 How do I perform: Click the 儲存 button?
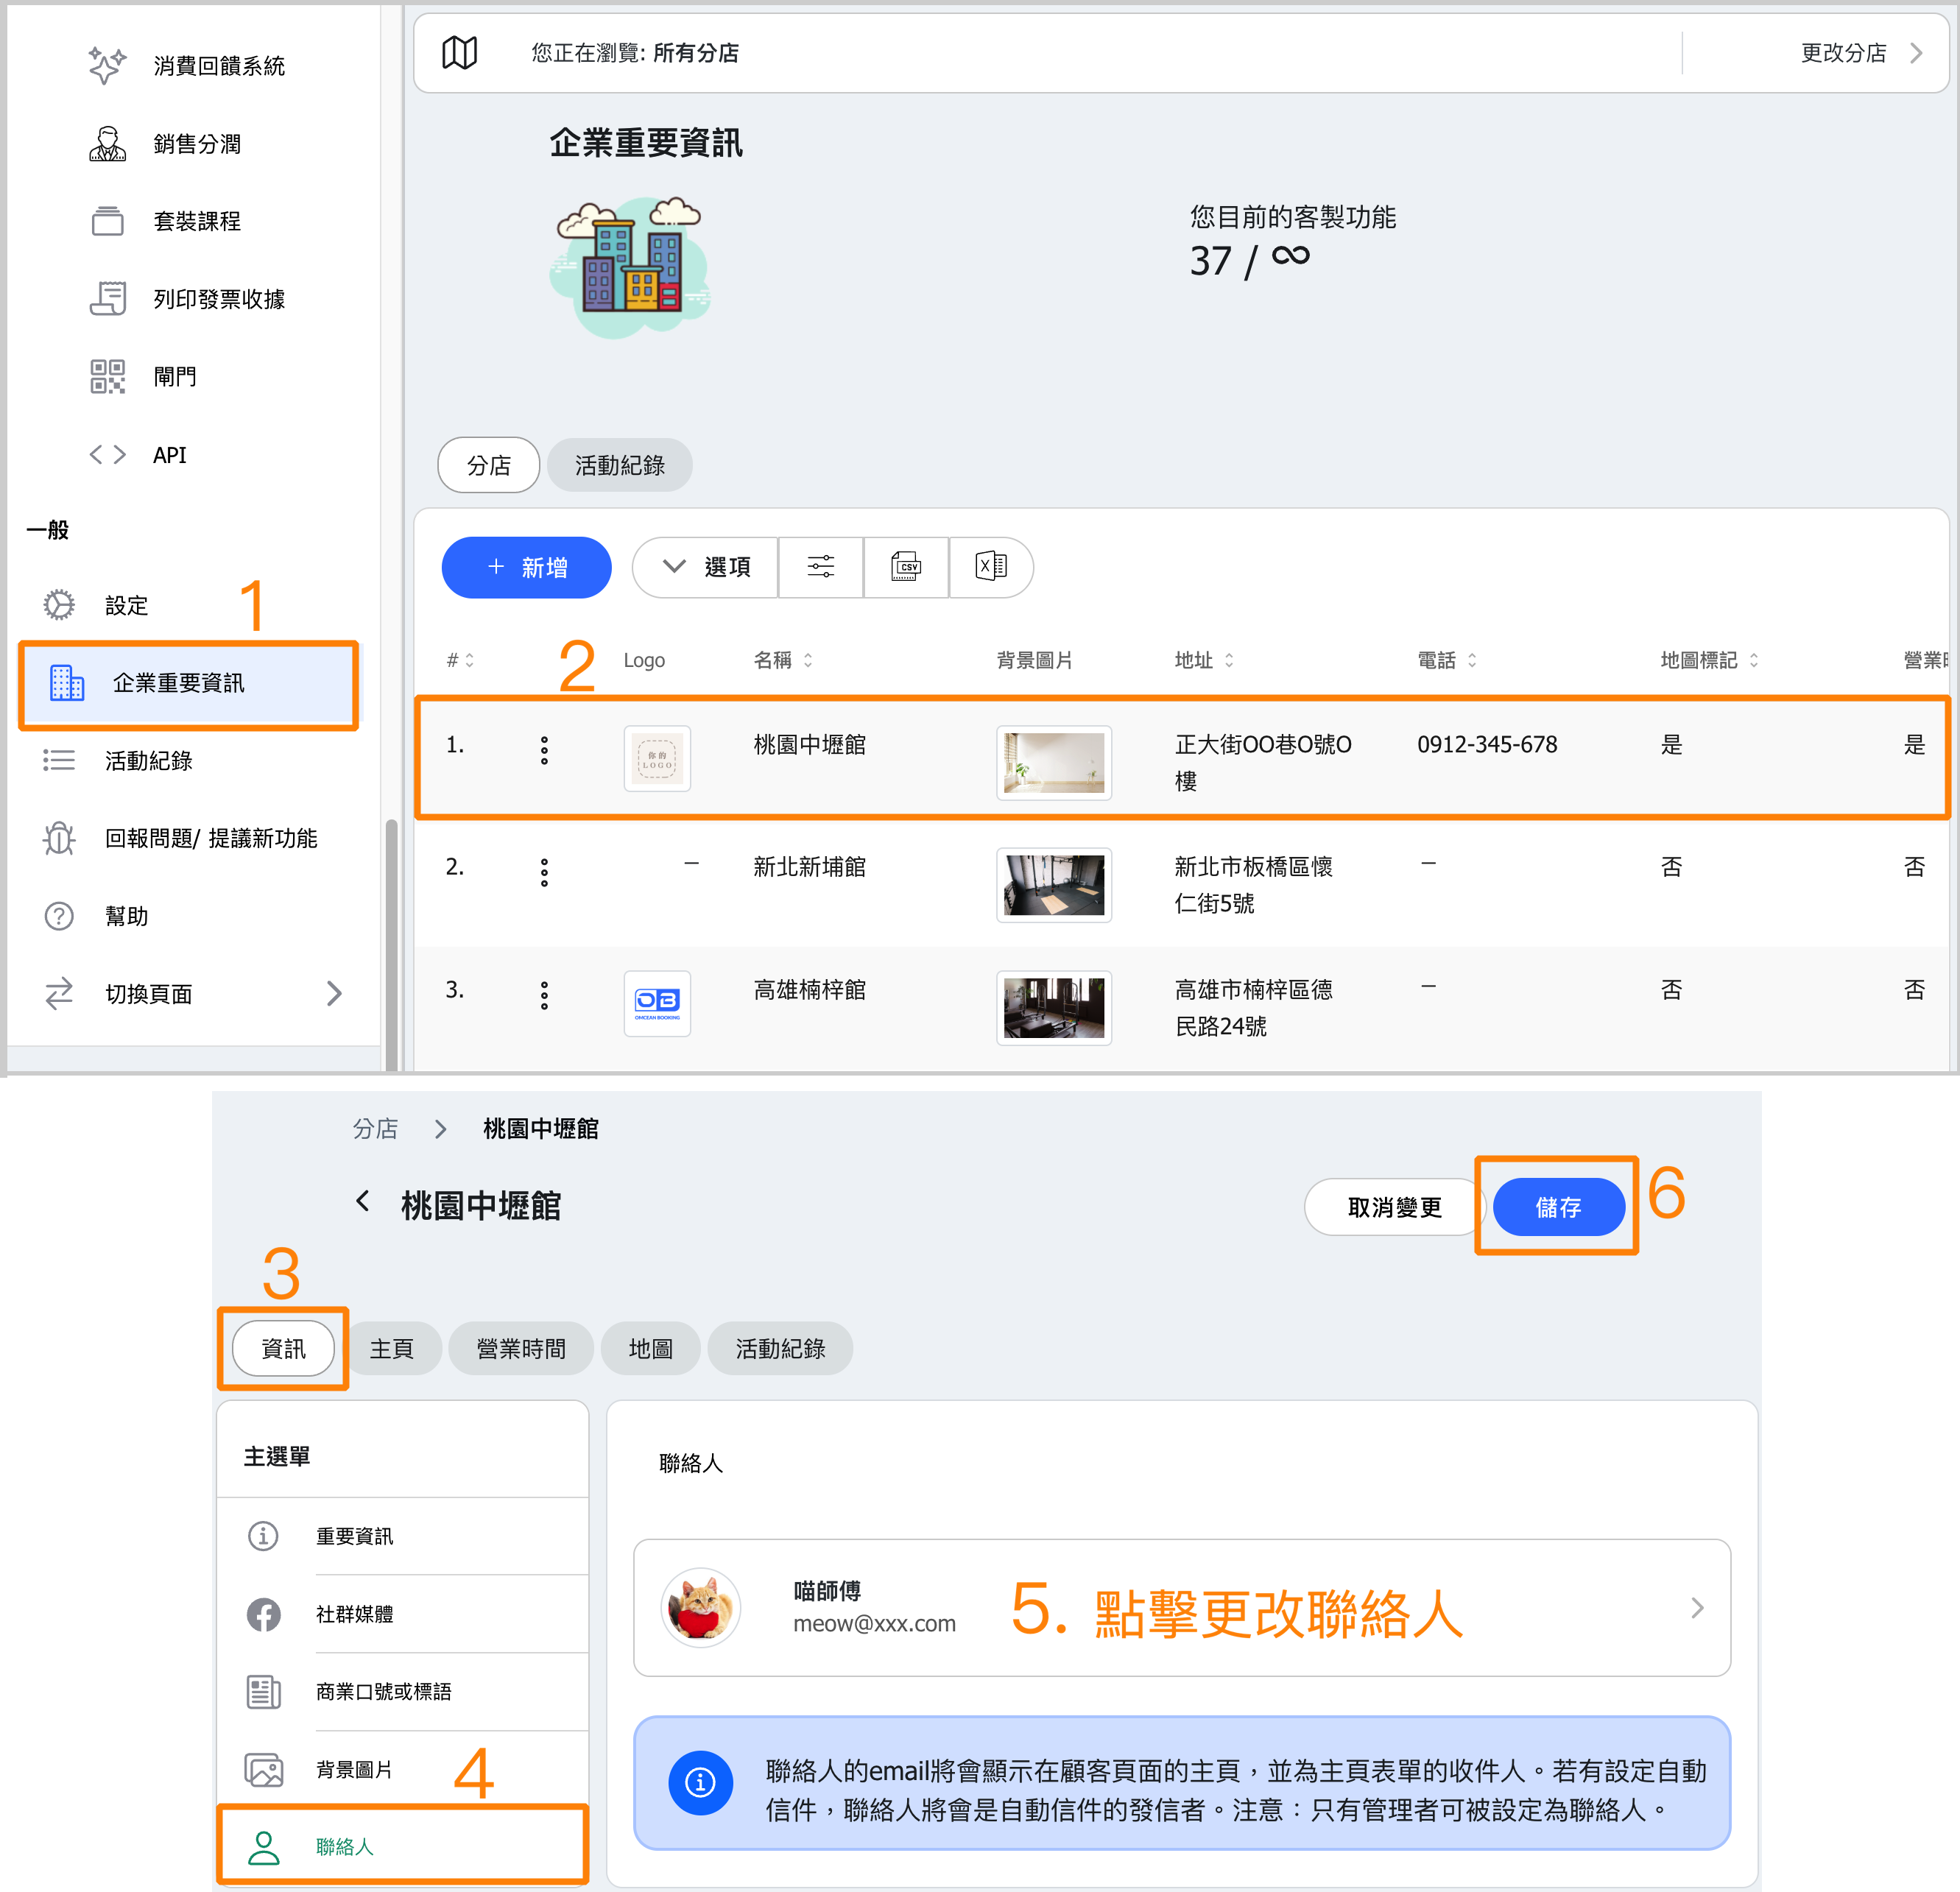pyautogui.click(x=1557, y=1207)
